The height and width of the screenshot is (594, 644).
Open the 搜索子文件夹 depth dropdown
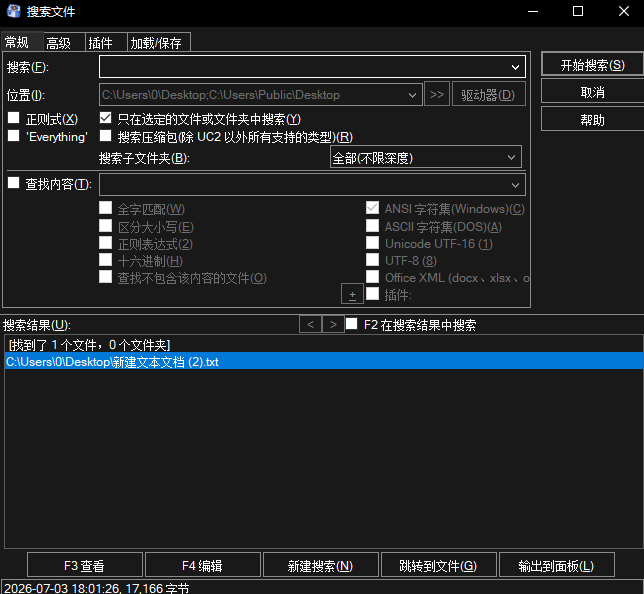point(426,157)
